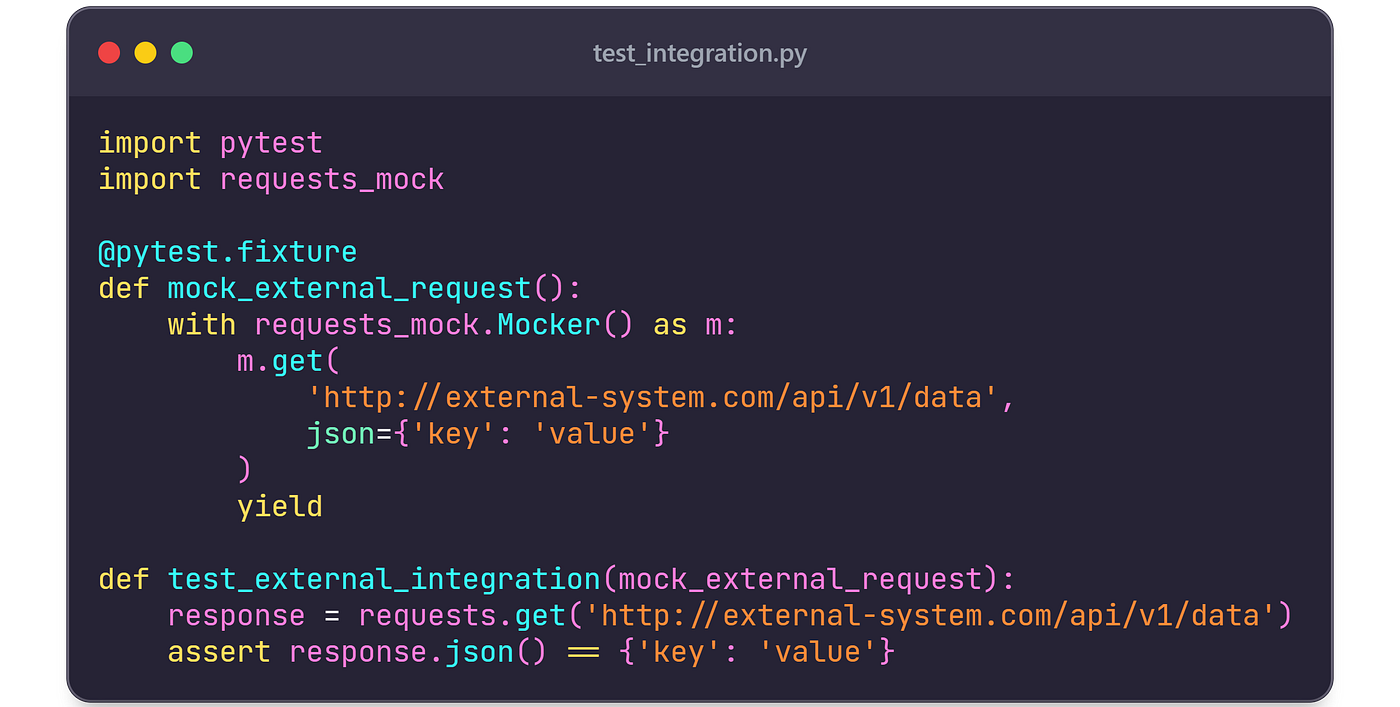Screen dimensions: 1400x707
Task: Click the with statement line
Action: (450, 324)
